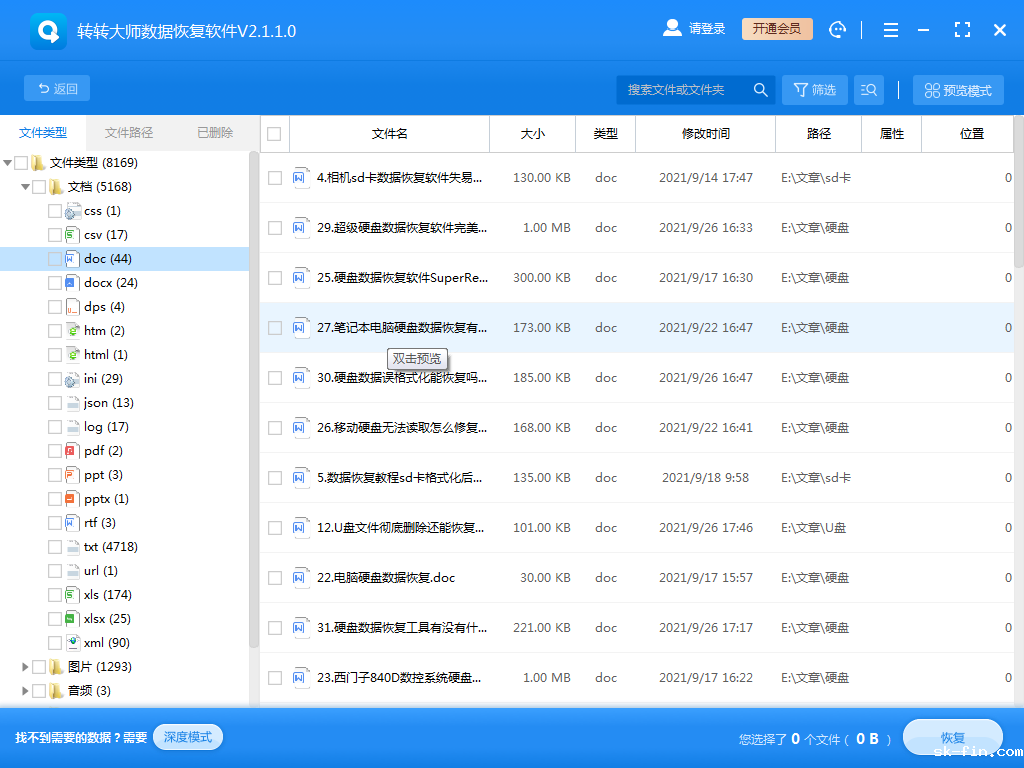Check the file 22.电脑硬盘数据恢复.doc

(x=274, y=577)
